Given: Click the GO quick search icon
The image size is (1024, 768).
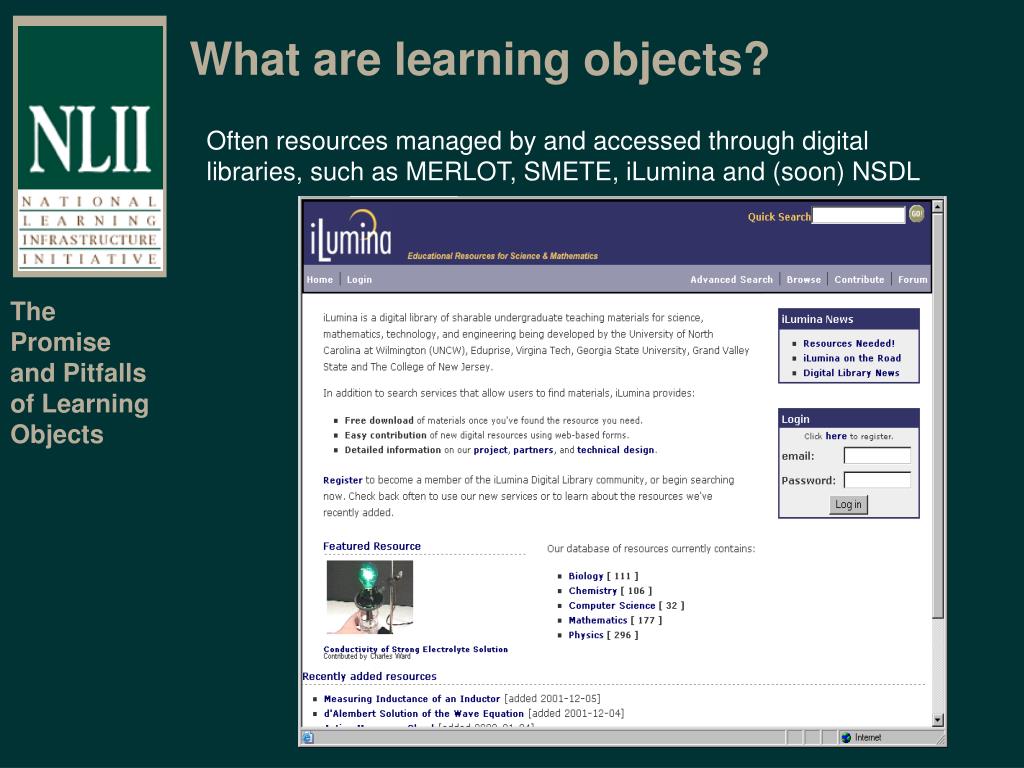Looking at the screenshot, I should (916, 214).
